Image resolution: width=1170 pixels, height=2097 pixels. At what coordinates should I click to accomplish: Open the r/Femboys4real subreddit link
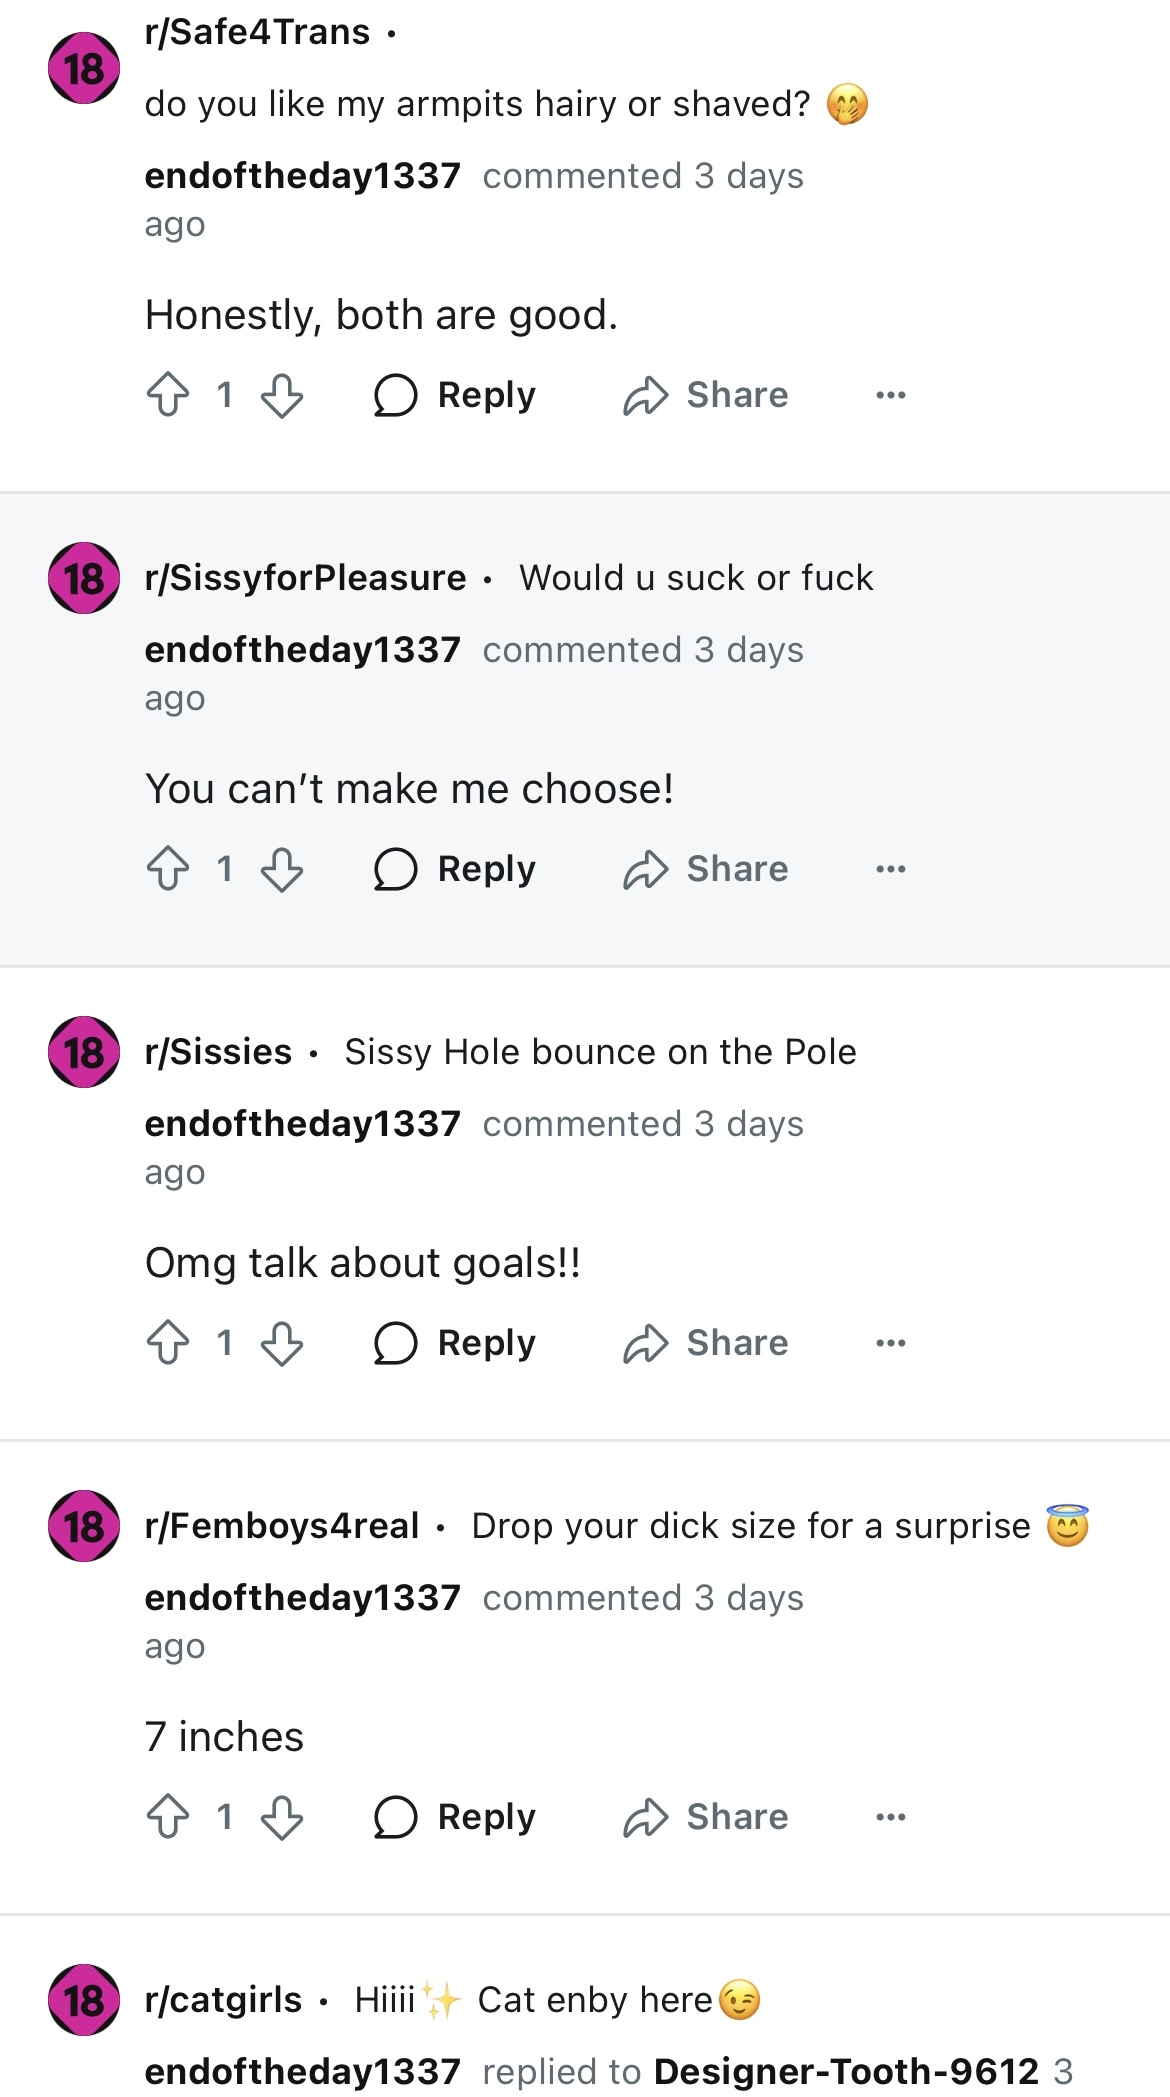click(282, 1526)
